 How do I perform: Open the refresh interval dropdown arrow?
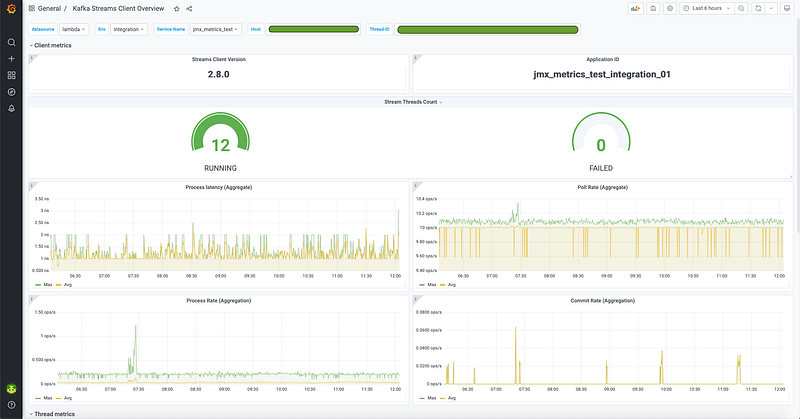pyautogui.click(x=773, y=8)
